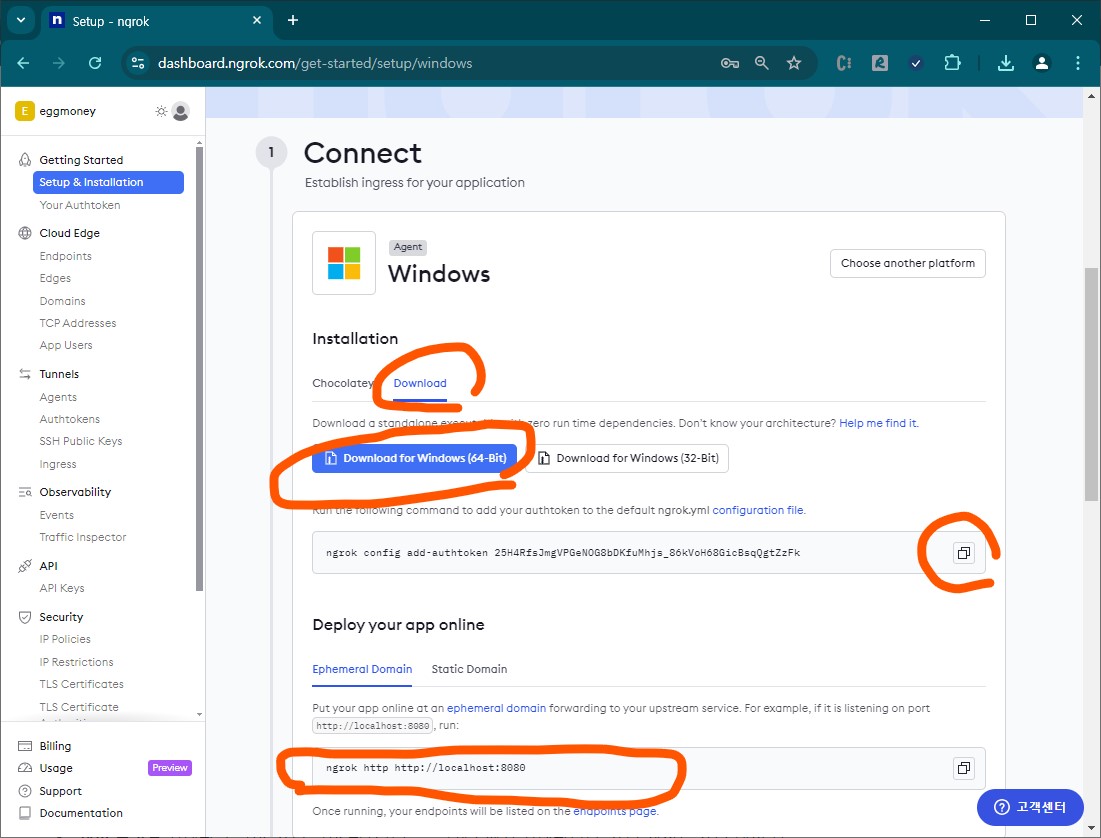
Task: Reload the page with the refresh icon
Action: tap(95, 63)
